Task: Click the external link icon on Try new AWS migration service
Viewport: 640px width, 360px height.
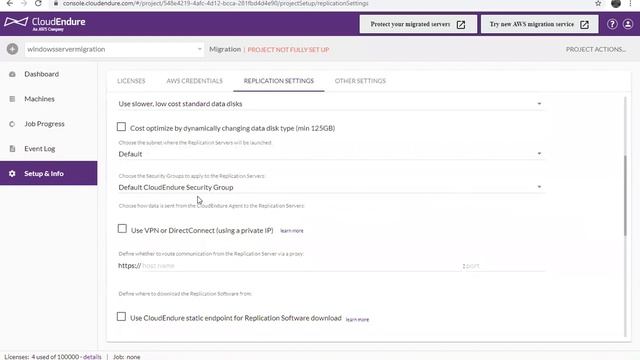Action: pyautogui.click(x=584, y=24)
